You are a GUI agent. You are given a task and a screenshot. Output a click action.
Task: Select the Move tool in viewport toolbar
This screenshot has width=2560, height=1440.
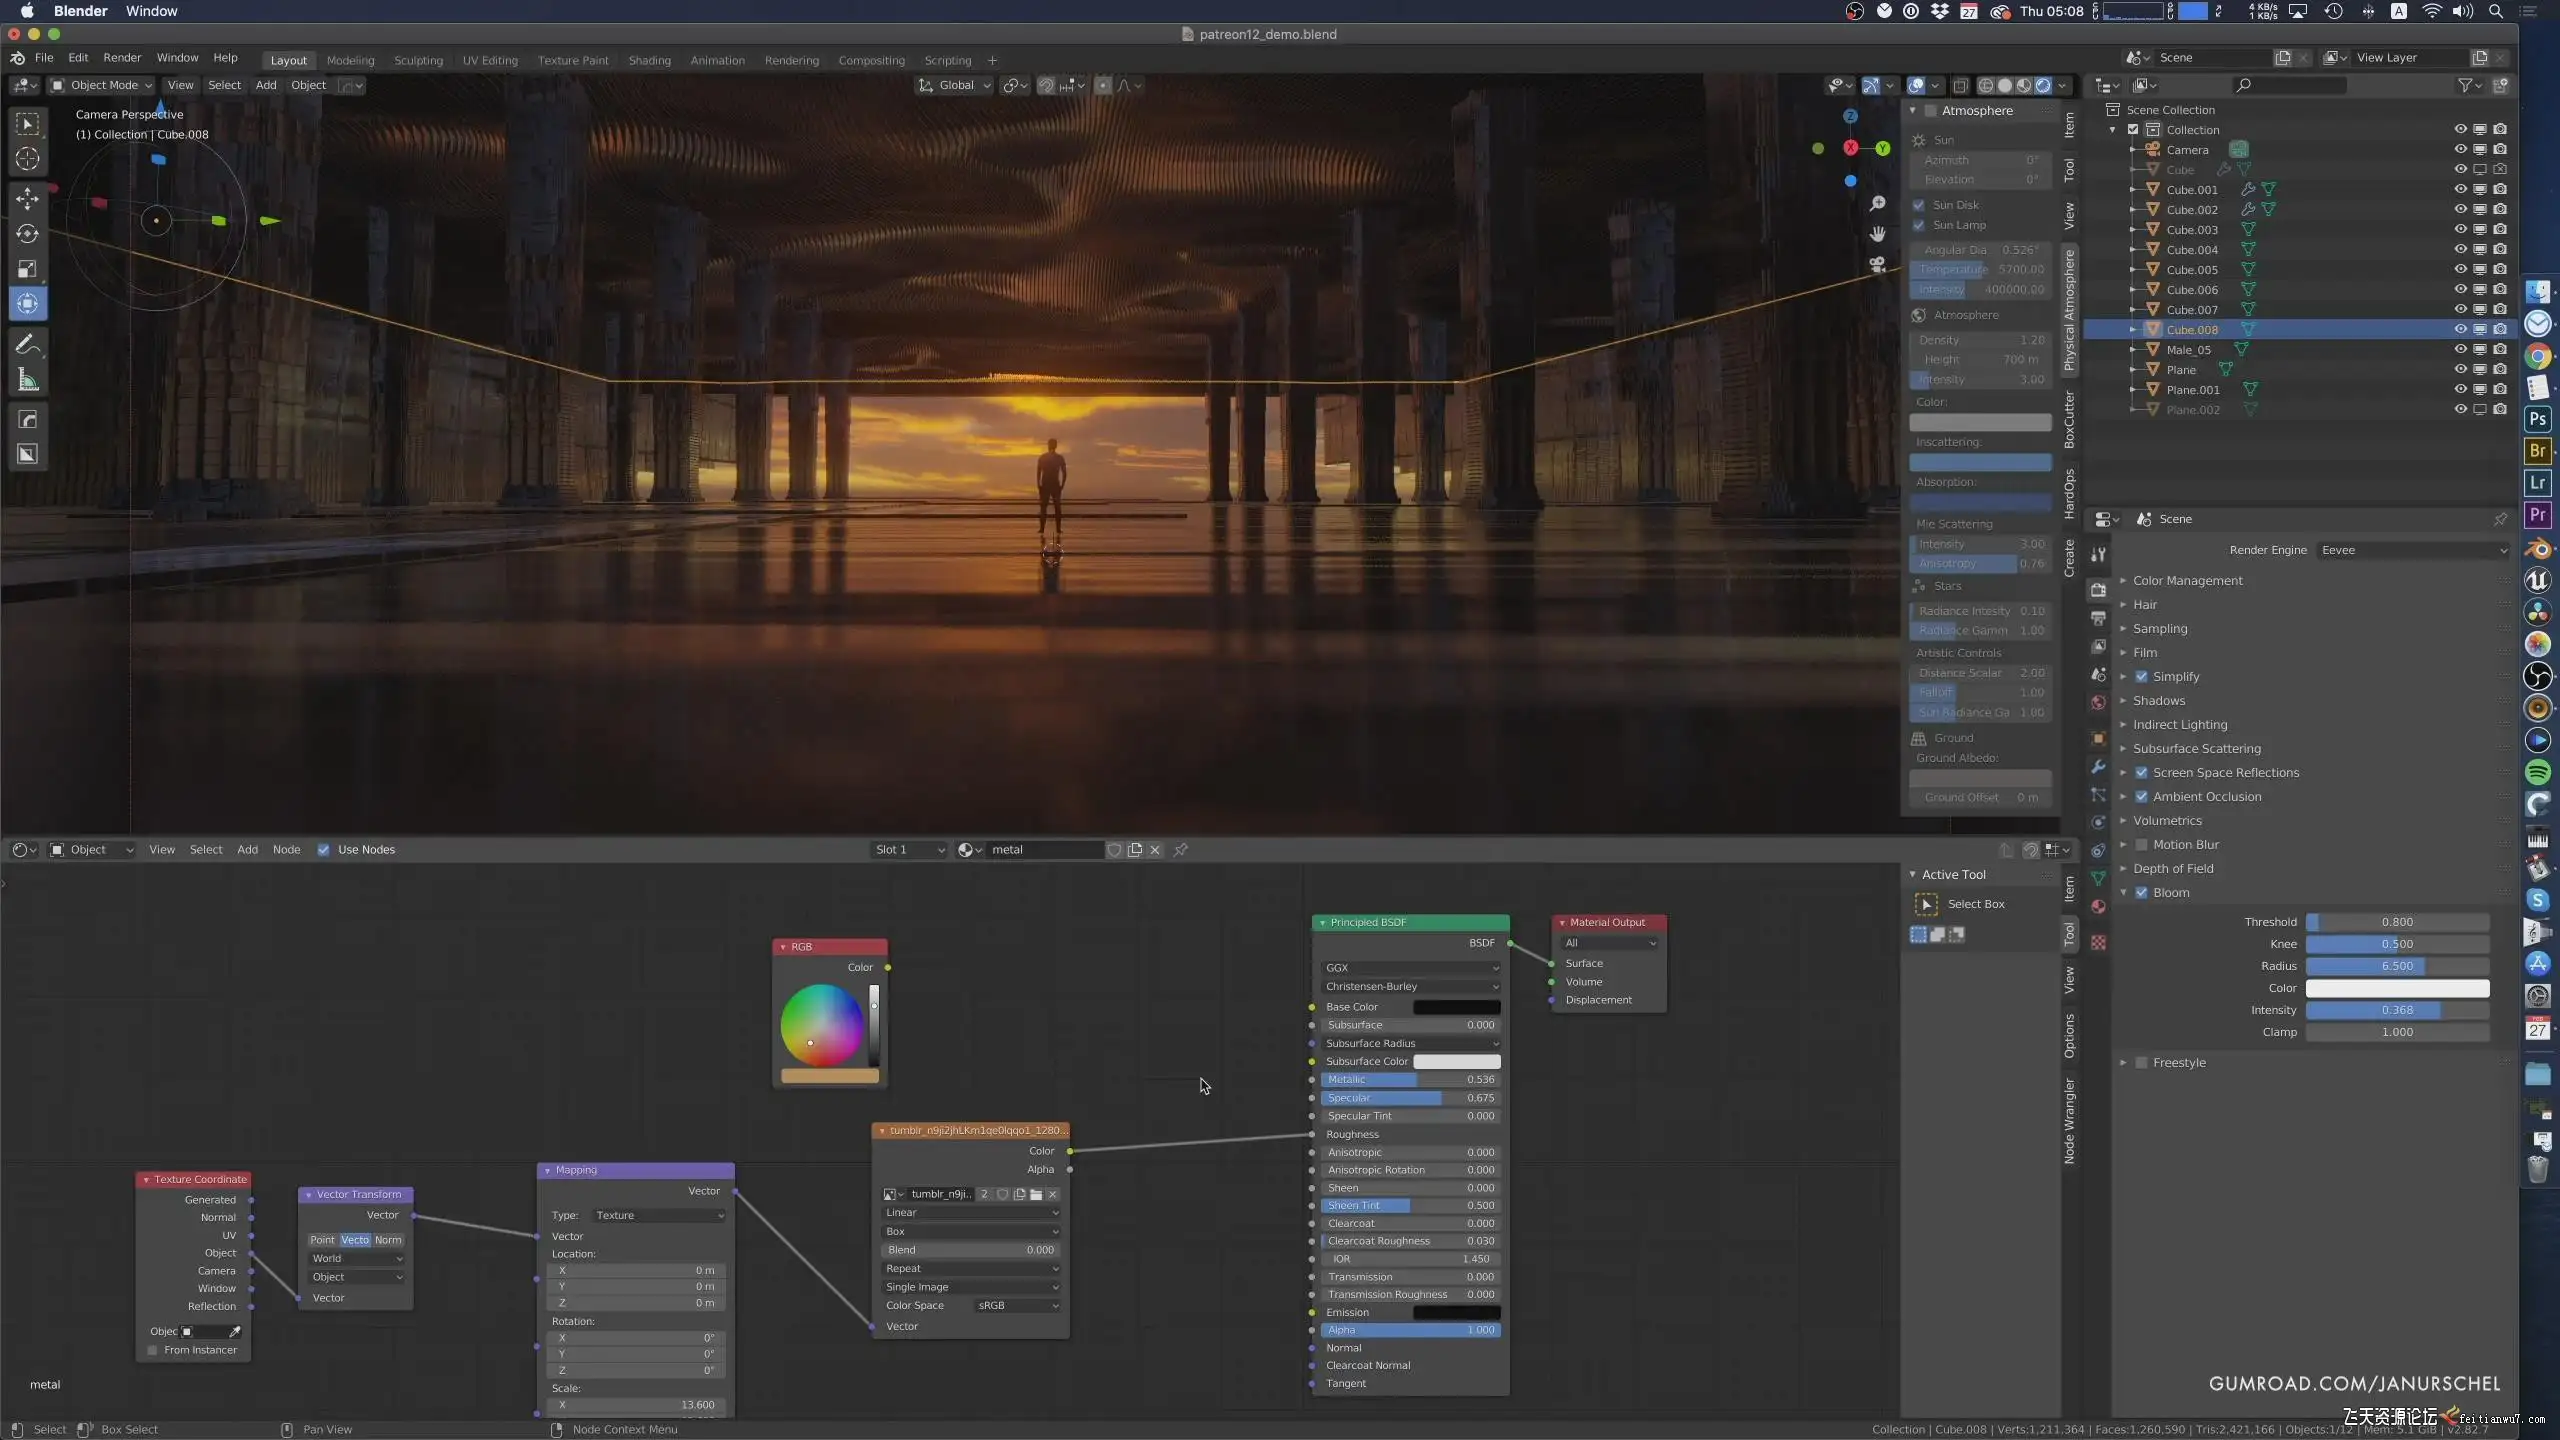(28, 198)
